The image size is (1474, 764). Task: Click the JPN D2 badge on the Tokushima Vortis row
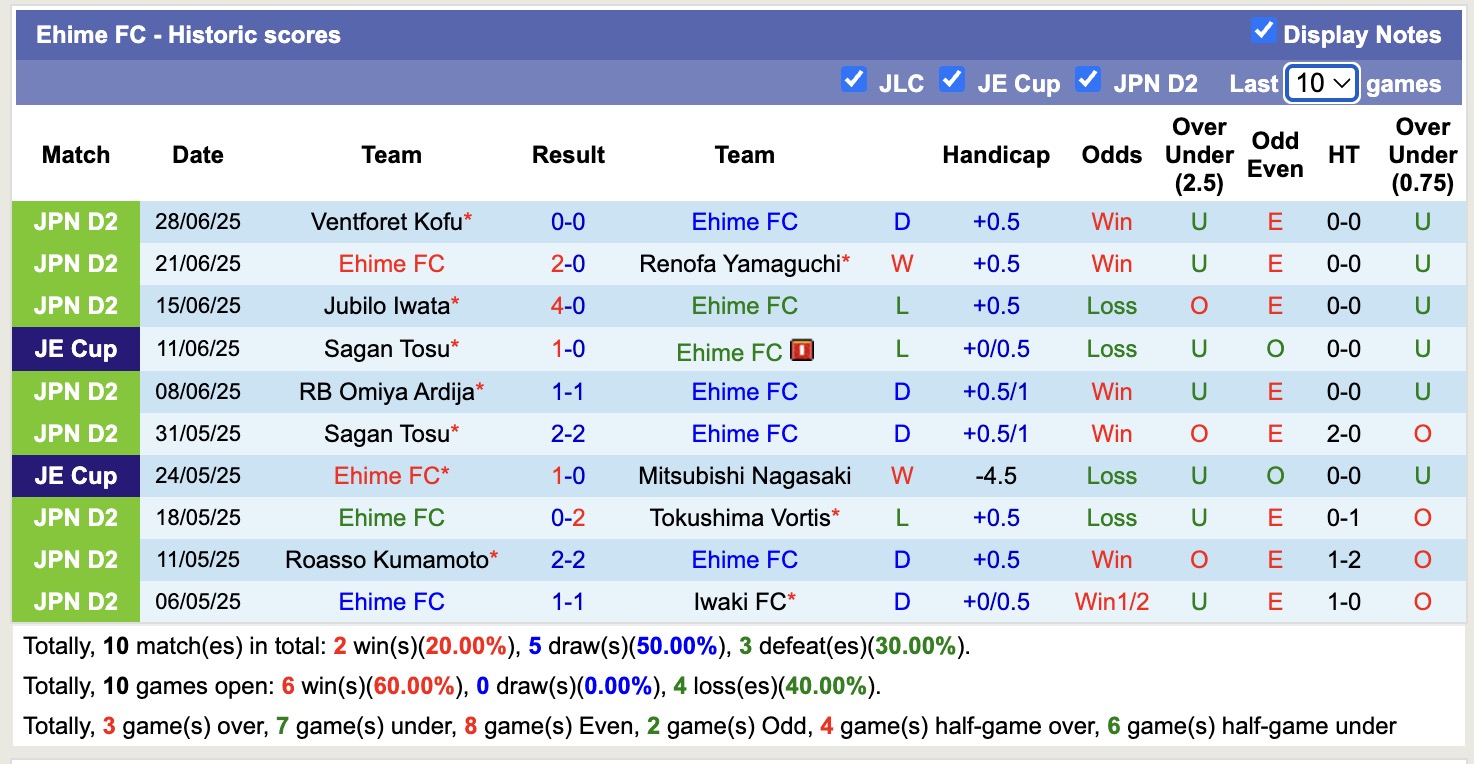(x=75, y=517)
